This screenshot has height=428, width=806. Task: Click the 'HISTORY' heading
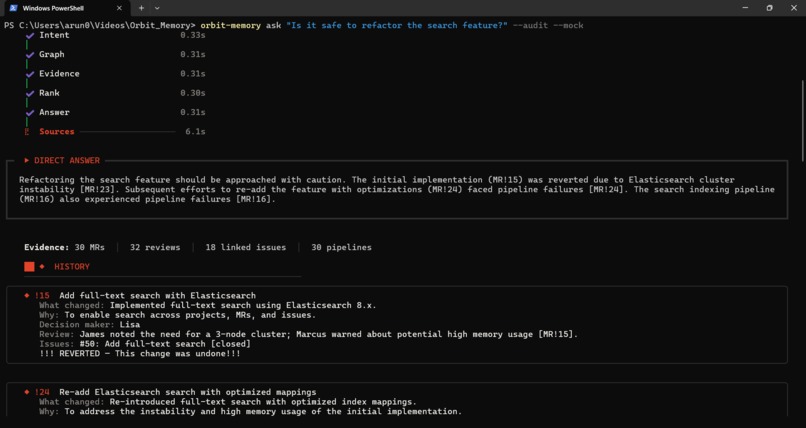coord(72,267)
